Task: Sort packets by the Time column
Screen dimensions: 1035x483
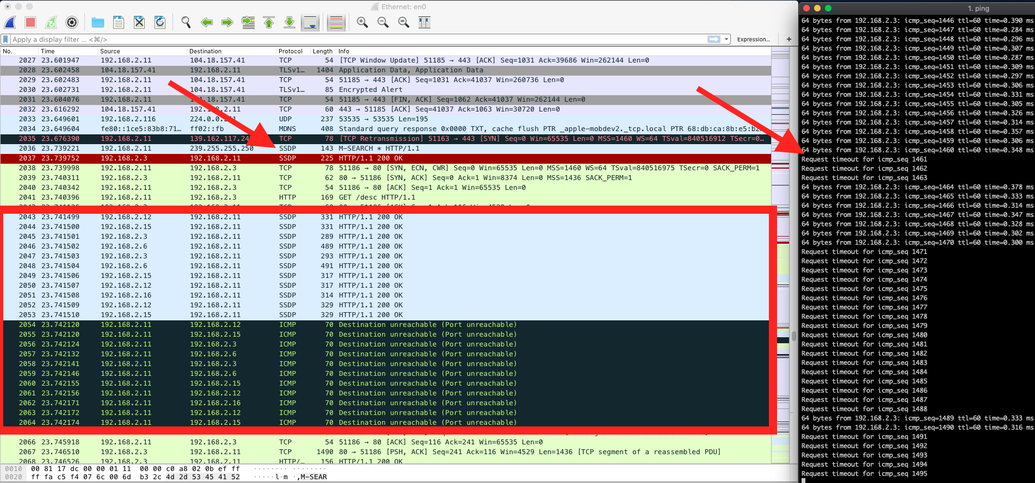Action: [x=68, y=51]
